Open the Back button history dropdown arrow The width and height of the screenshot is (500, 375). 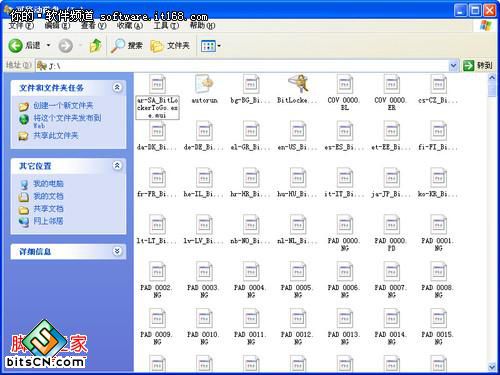pos(48,45)
